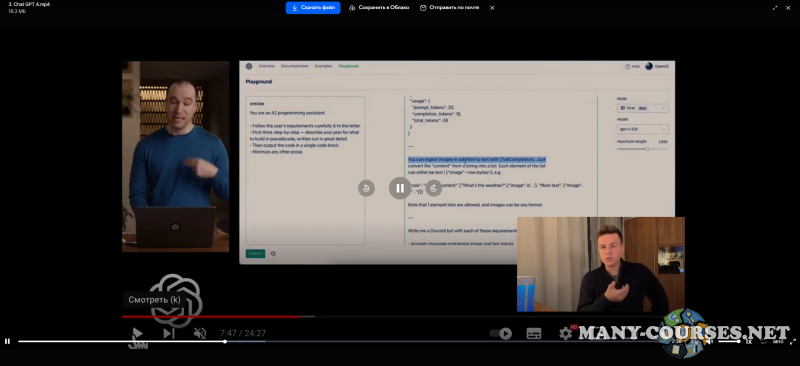Screen dimensions: 800x366
Task: Pause the video using the center pause button
Action: 400,188
